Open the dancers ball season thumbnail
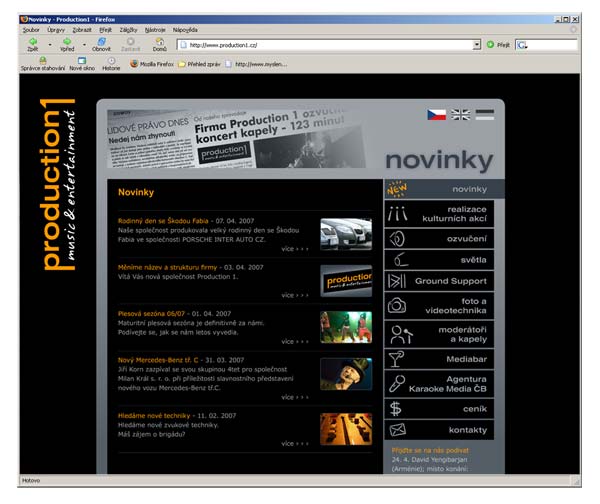The image size is (600, 504). (x=346, y=327)
